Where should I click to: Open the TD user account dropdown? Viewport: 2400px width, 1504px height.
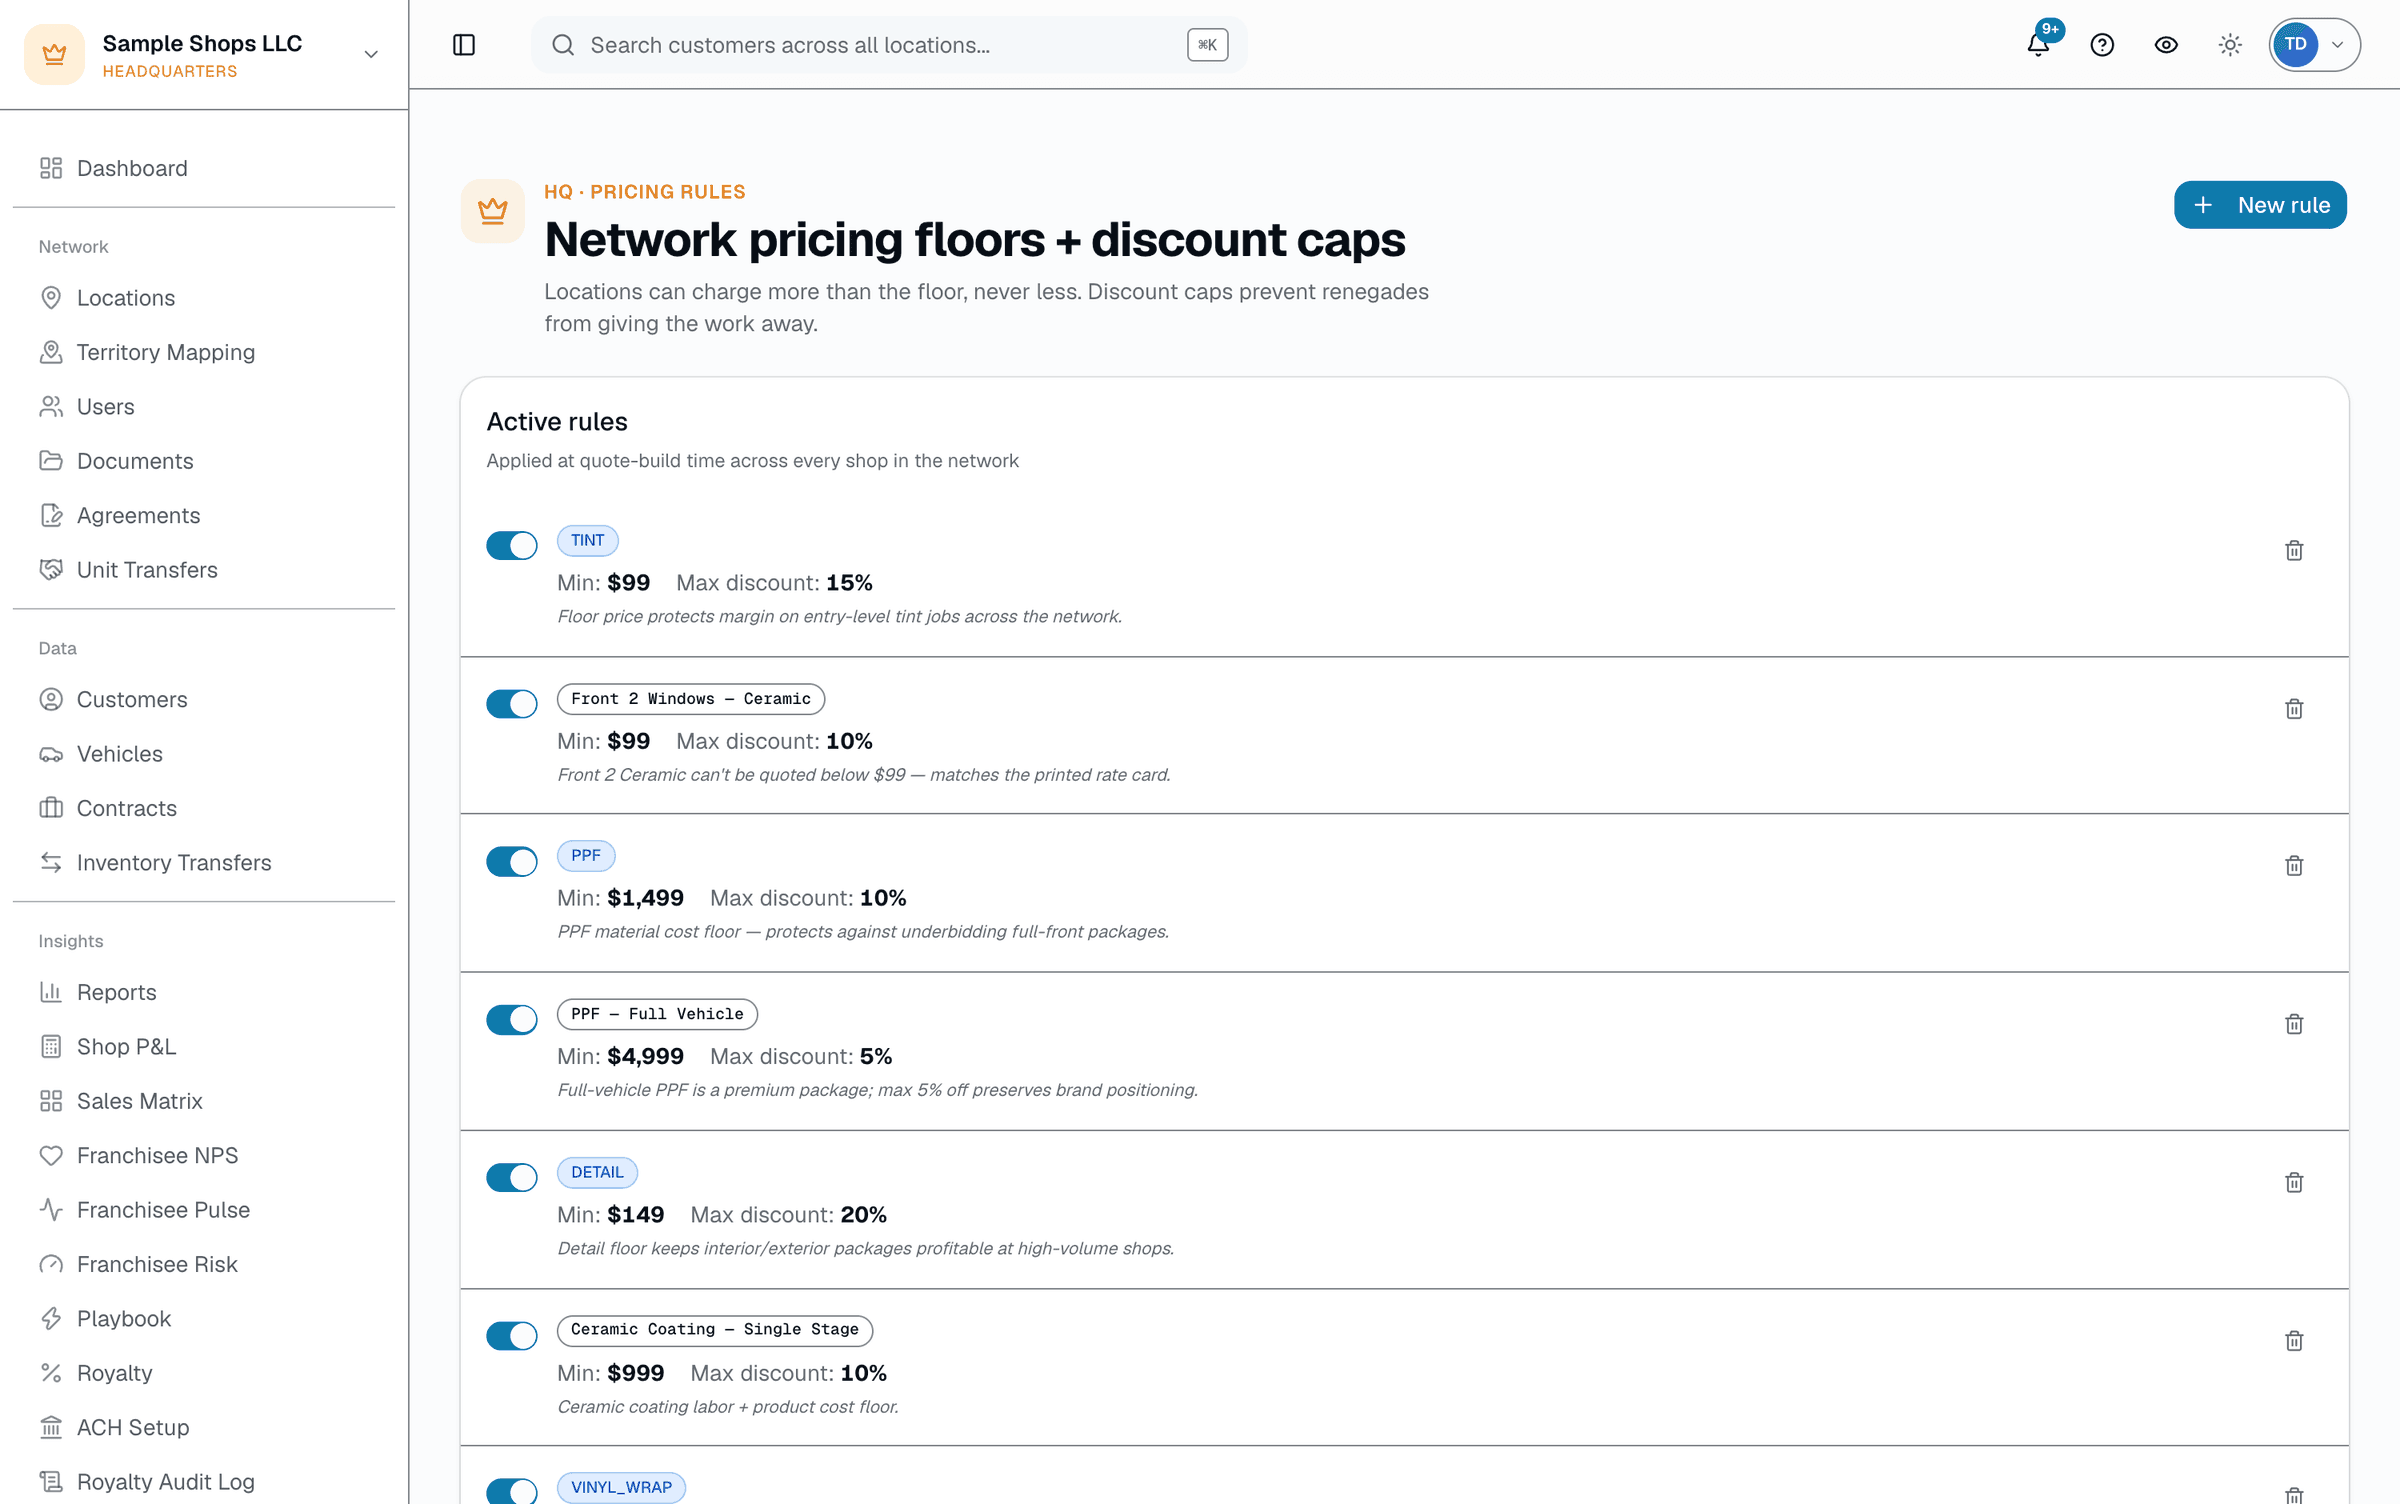(2314, 45)
